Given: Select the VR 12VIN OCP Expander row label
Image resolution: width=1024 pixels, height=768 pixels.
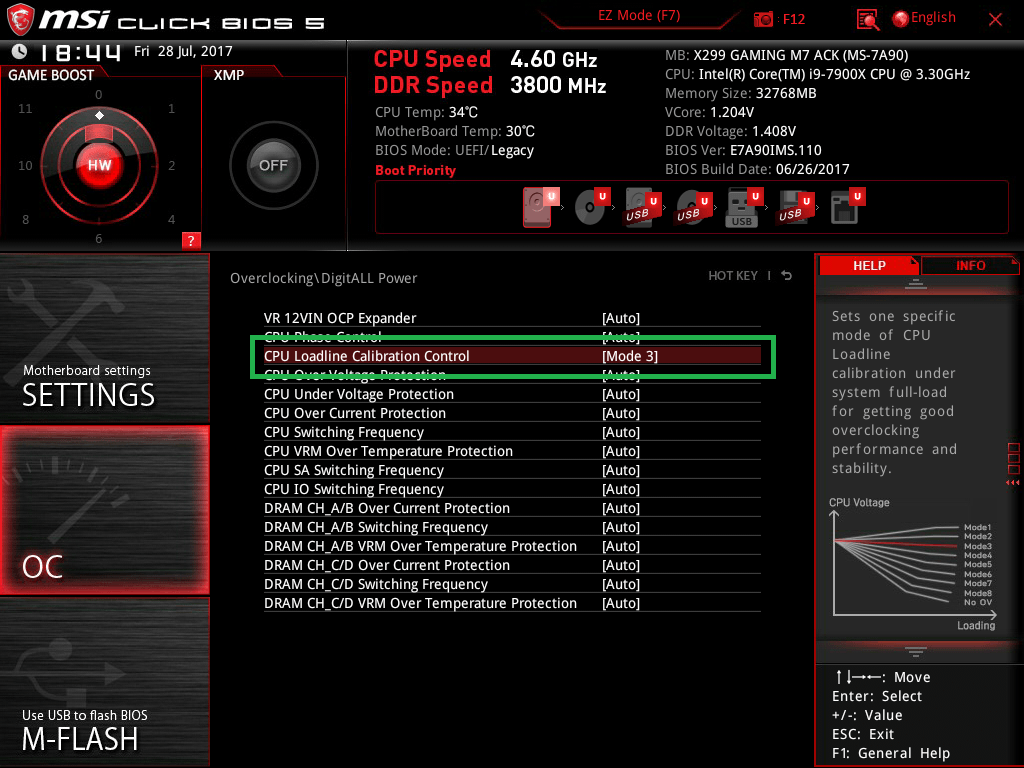Looking at the screenshot, I should click(340, 318).
